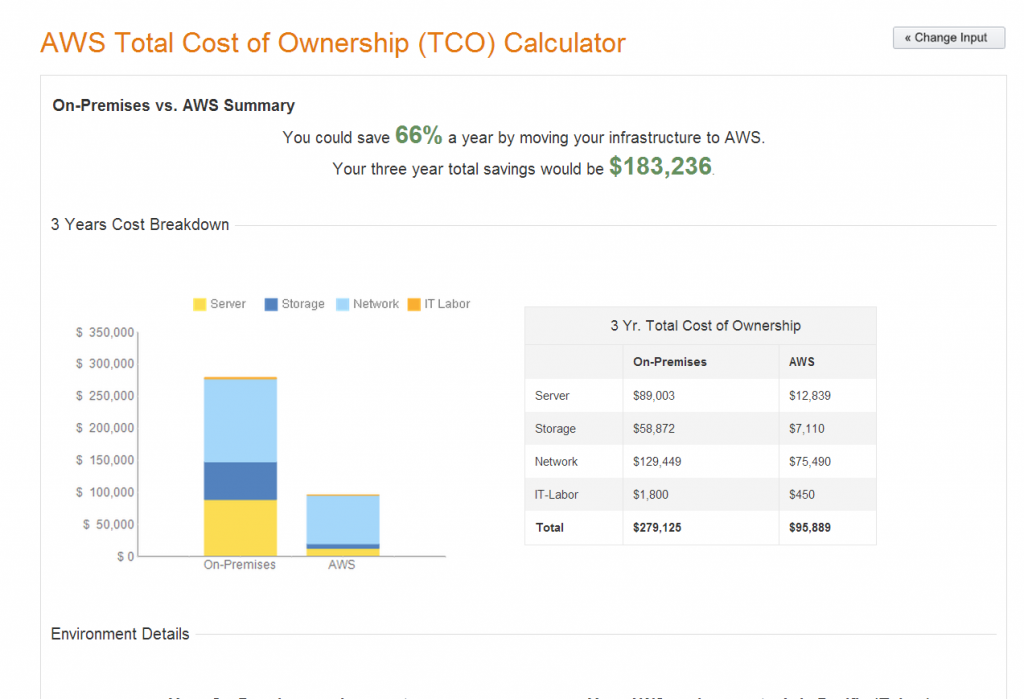Toggle the Network legend swatch
1024x699 pixels.
tap(341, 303)
